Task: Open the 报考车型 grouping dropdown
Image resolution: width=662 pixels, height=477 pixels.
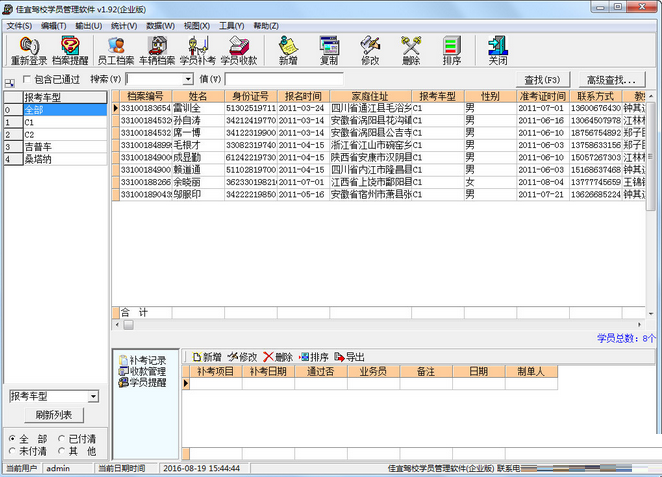Action: coord(93,396)
